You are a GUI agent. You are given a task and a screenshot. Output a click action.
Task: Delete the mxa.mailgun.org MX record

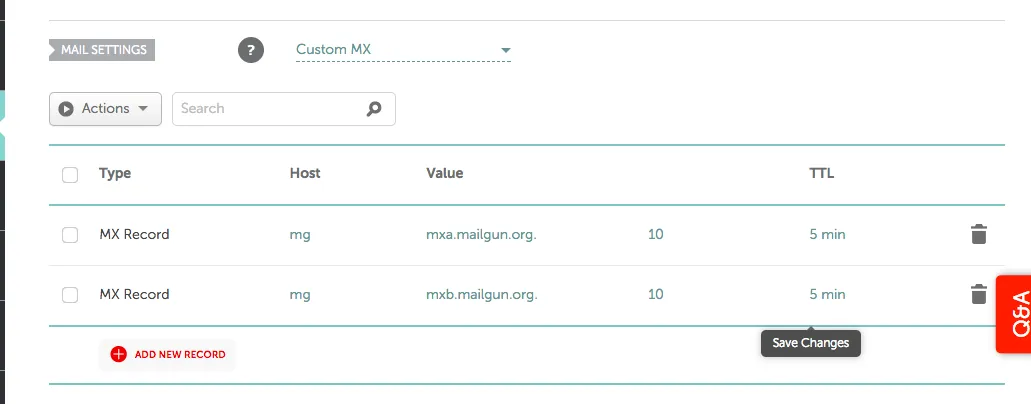pyautogui.click(x=978, y=235)
